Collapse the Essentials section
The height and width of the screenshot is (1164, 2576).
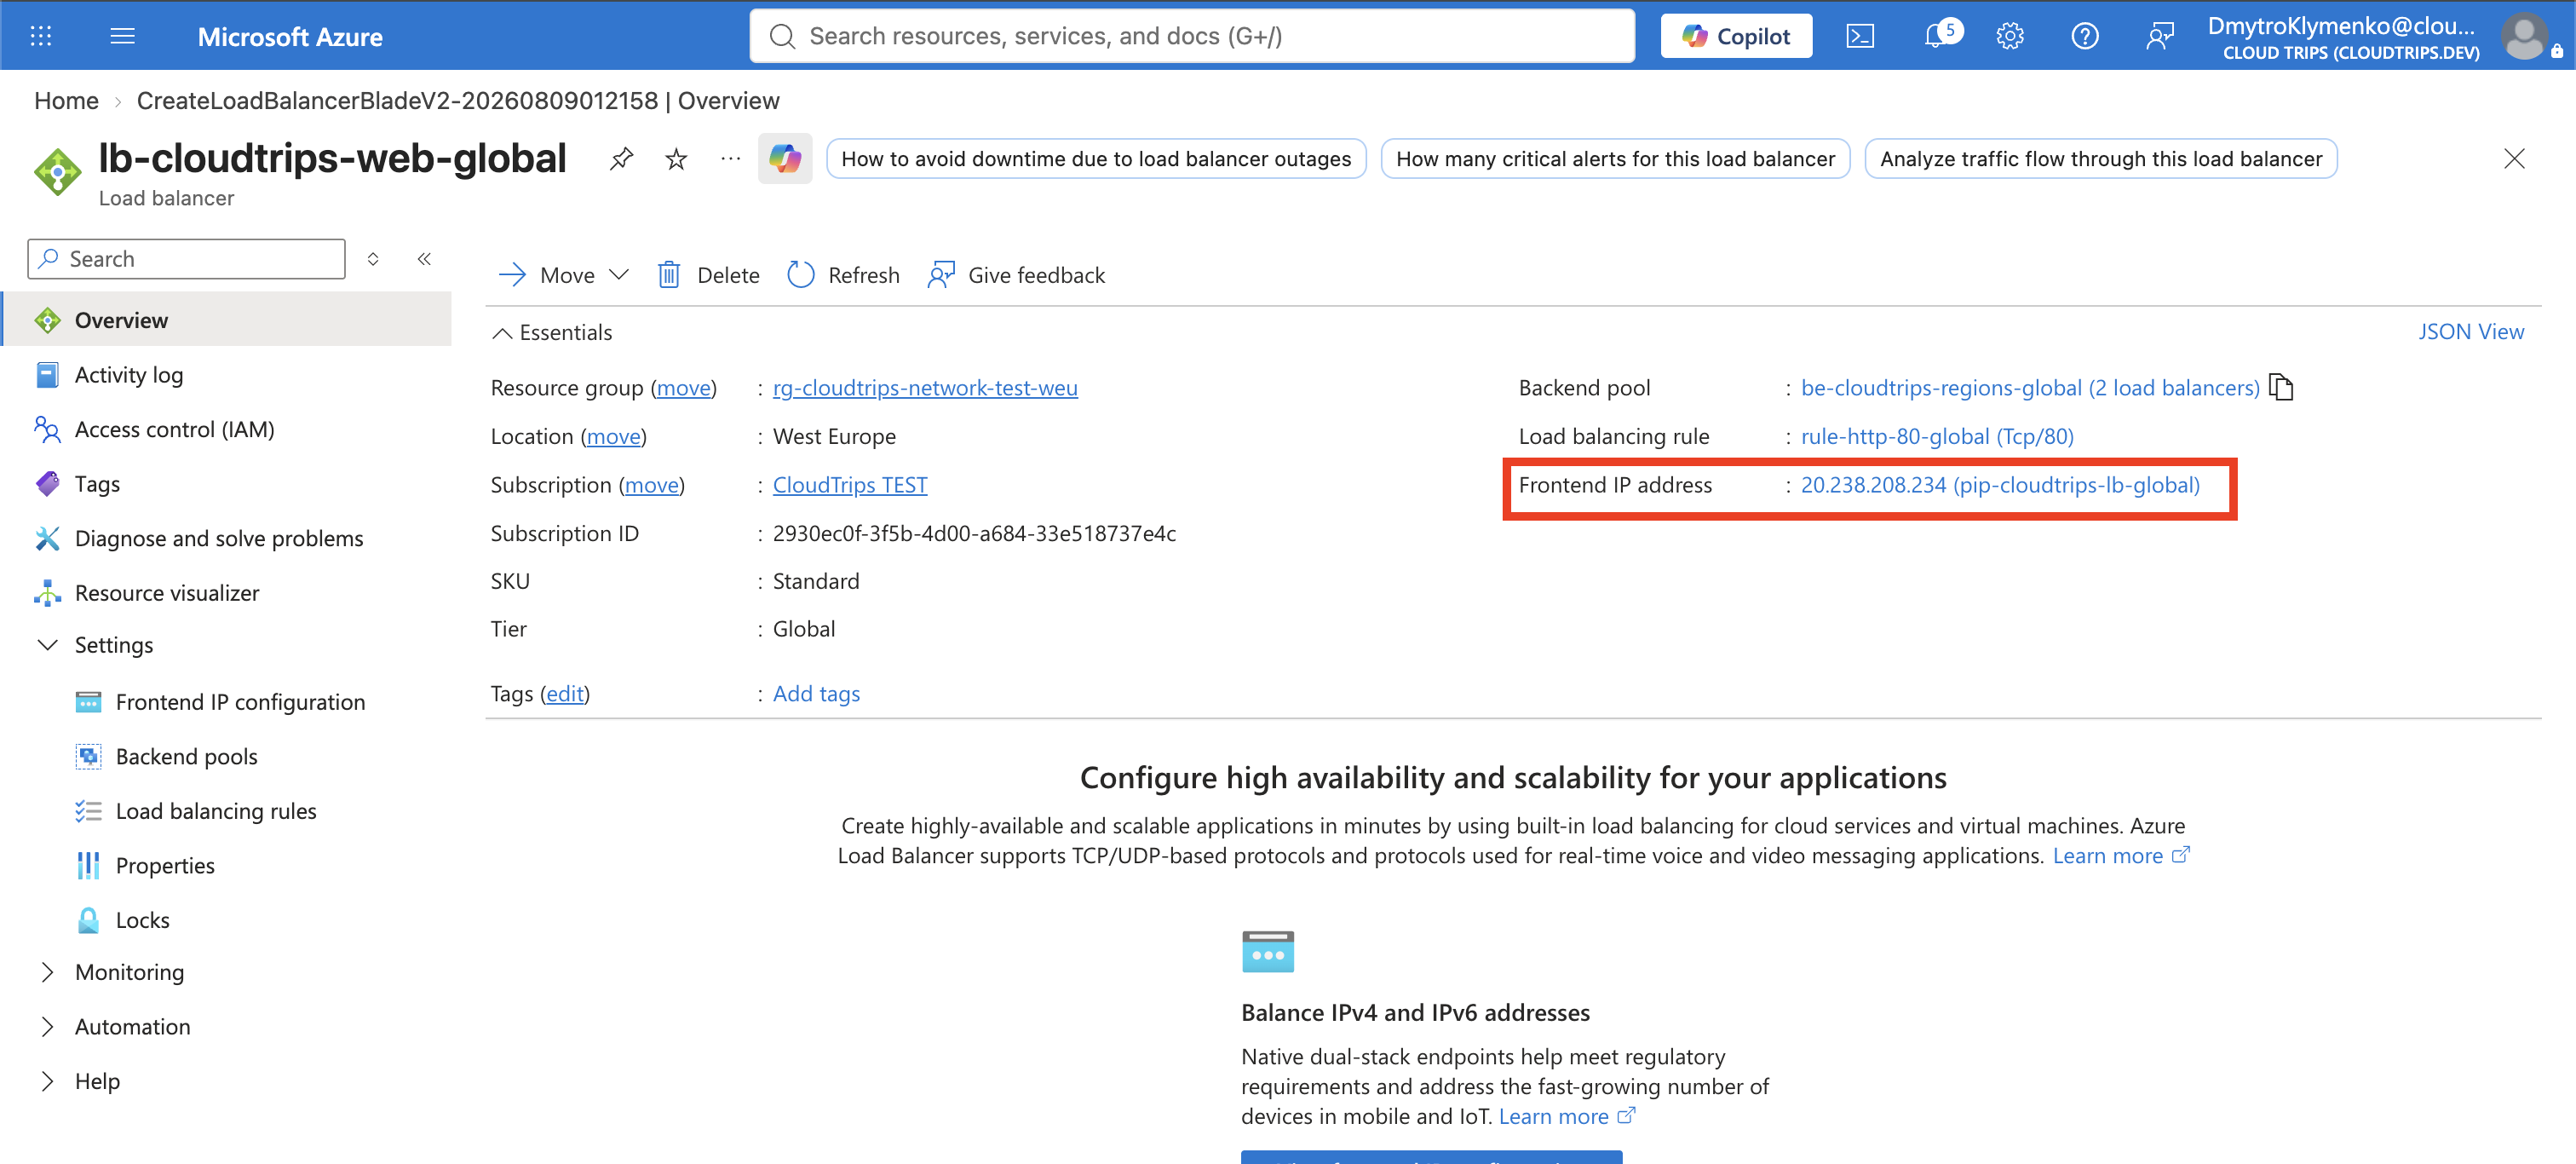(552, 332)
